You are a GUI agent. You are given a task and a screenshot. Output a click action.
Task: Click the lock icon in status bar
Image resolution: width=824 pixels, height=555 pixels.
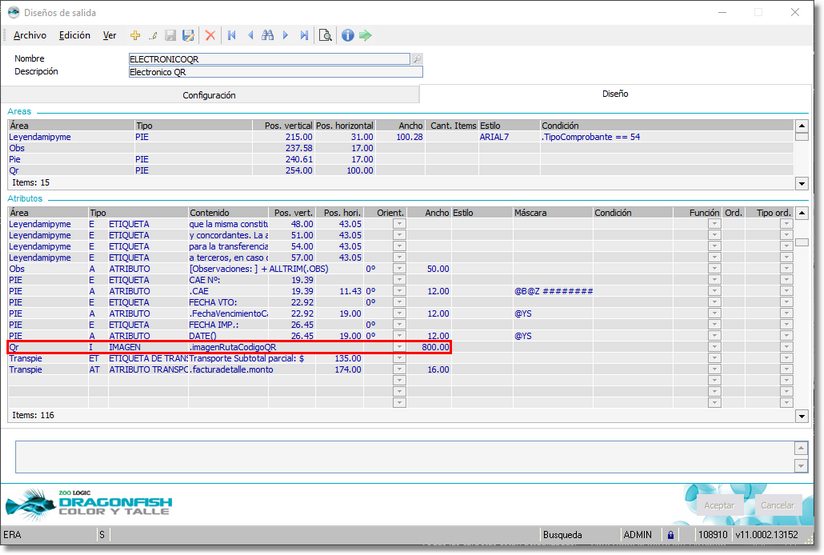point(671,535)
